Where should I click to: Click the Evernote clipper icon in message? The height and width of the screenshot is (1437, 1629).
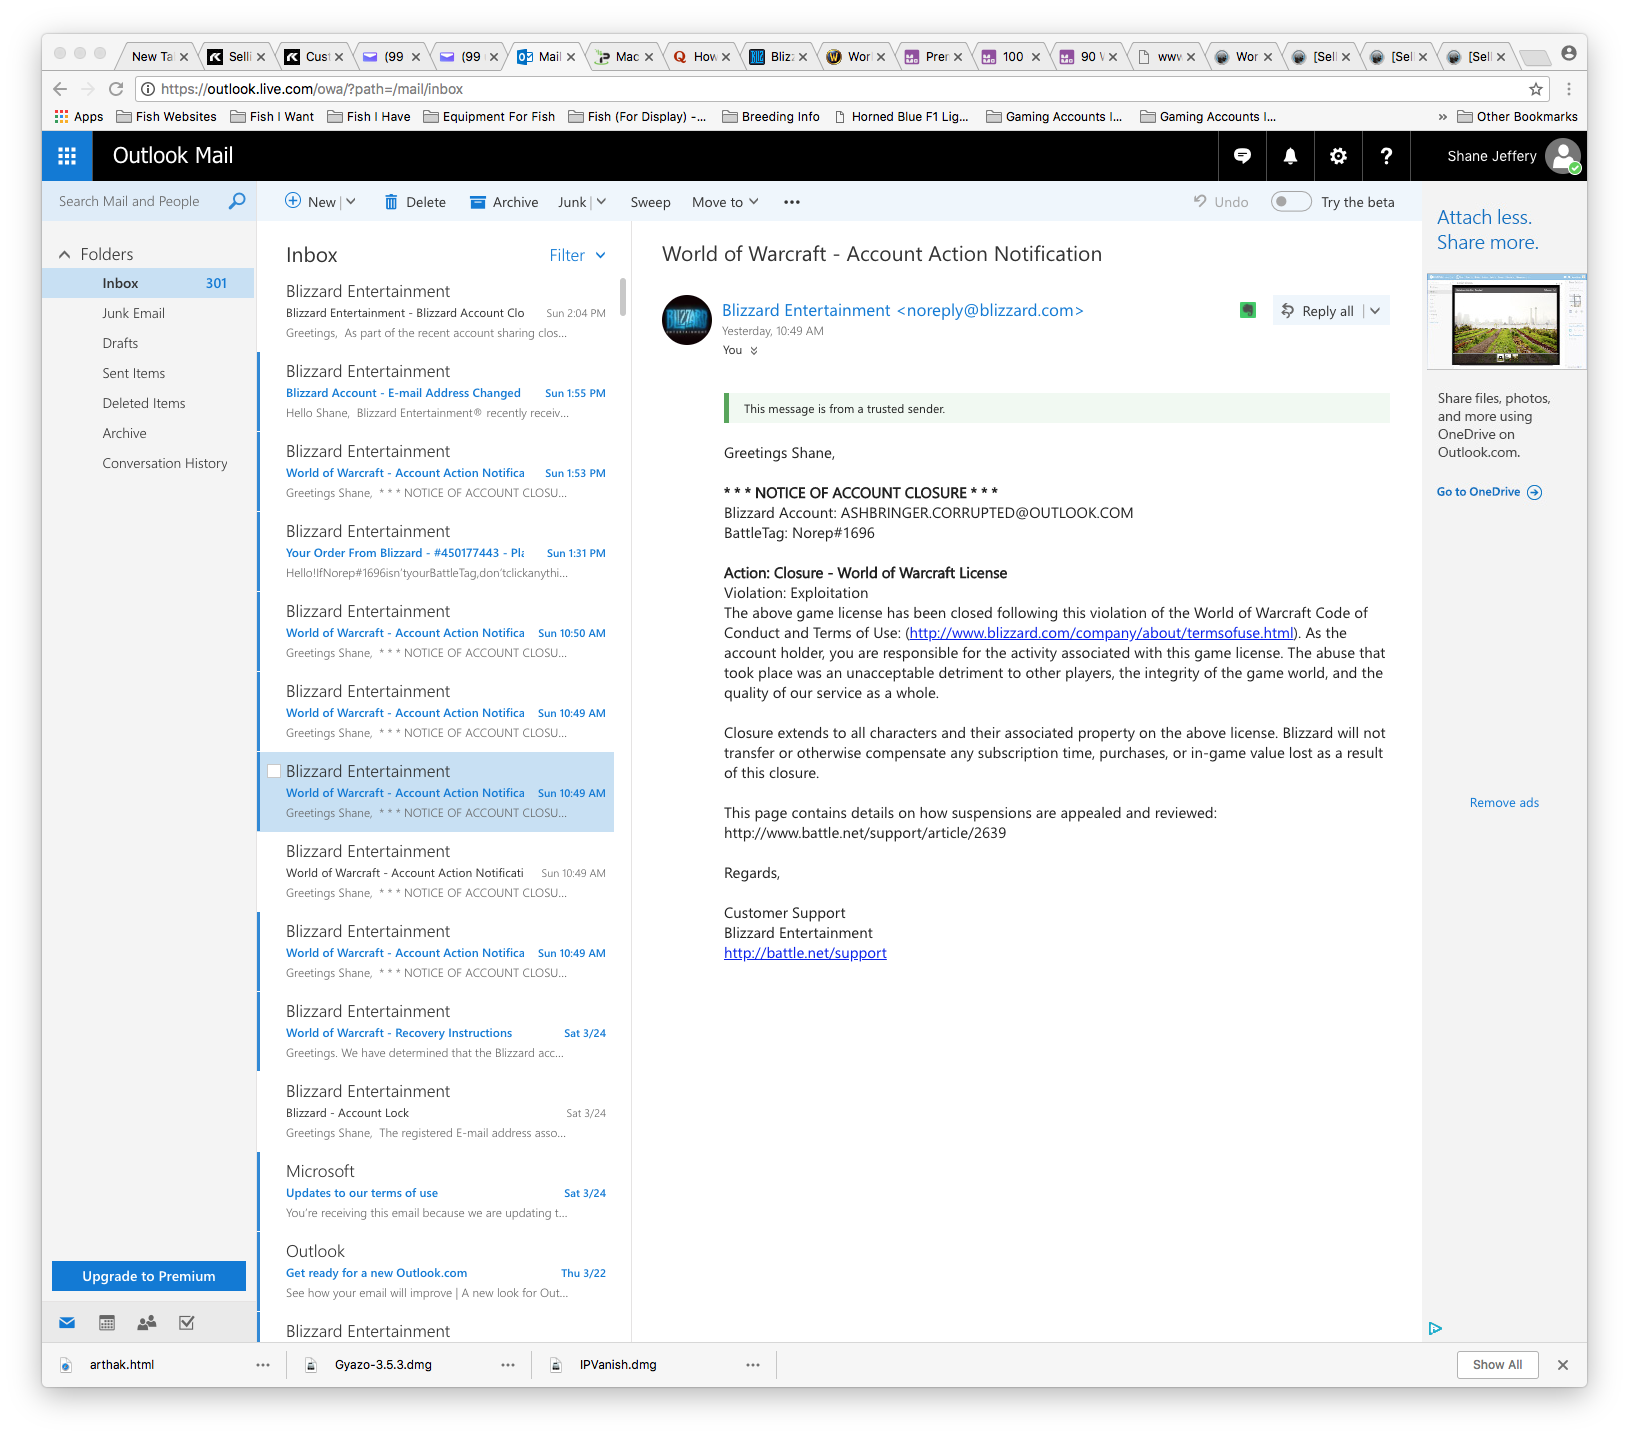pos(1248,310)
